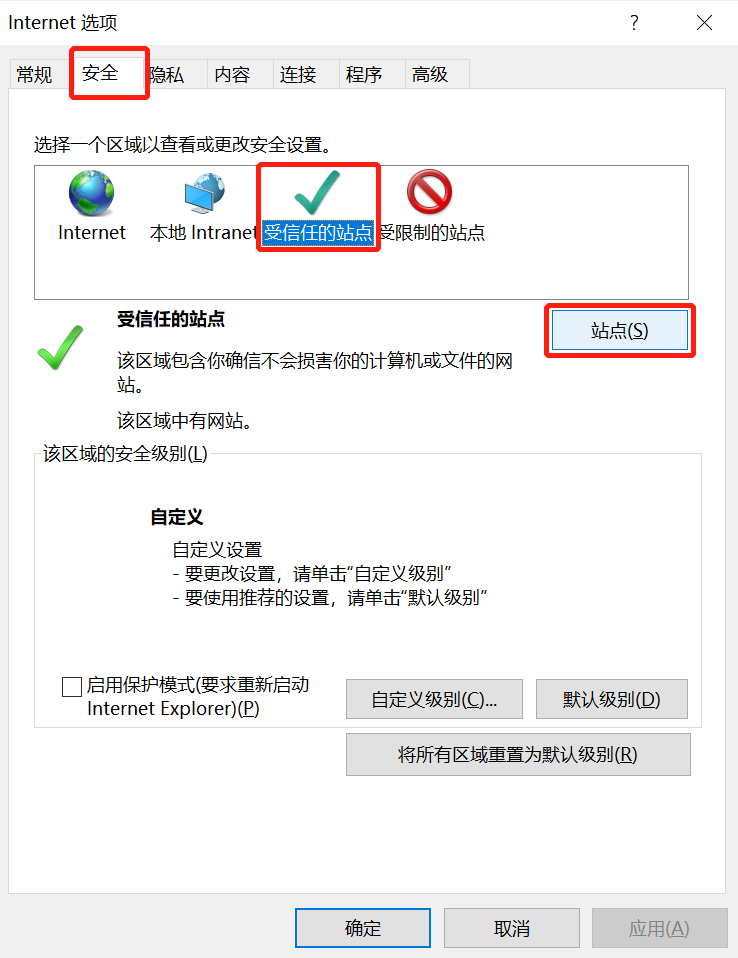
Task: Select the 安全 tab
Action: click(100, 73)
